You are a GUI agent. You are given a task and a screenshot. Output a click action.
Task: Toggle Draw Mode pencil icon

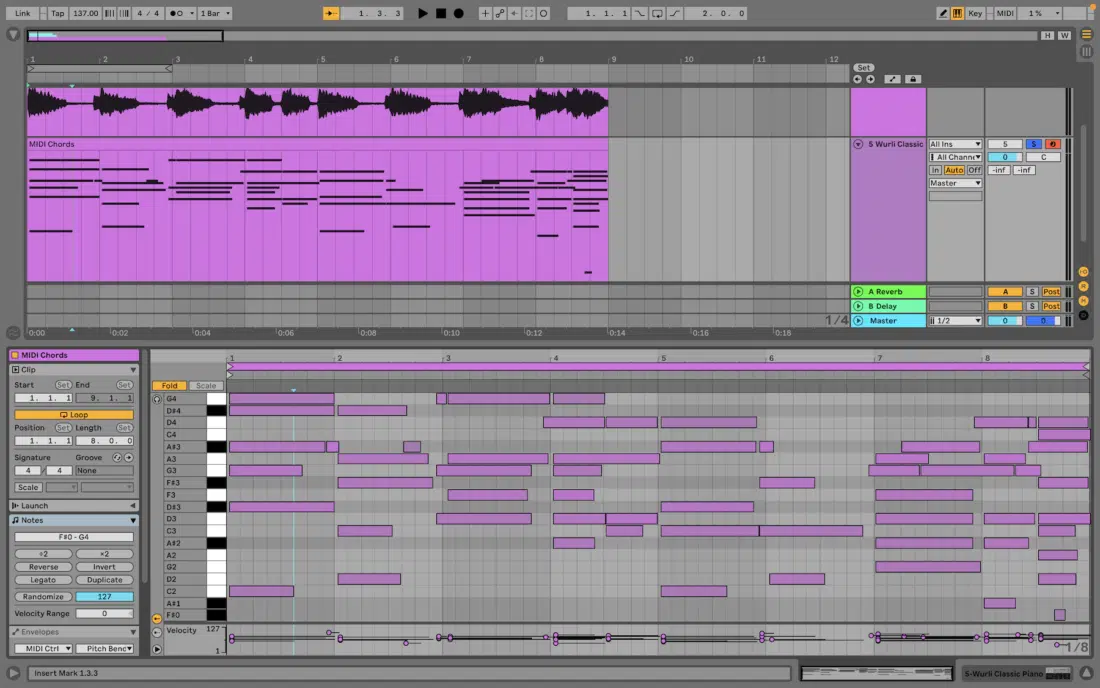pos(943,13)
